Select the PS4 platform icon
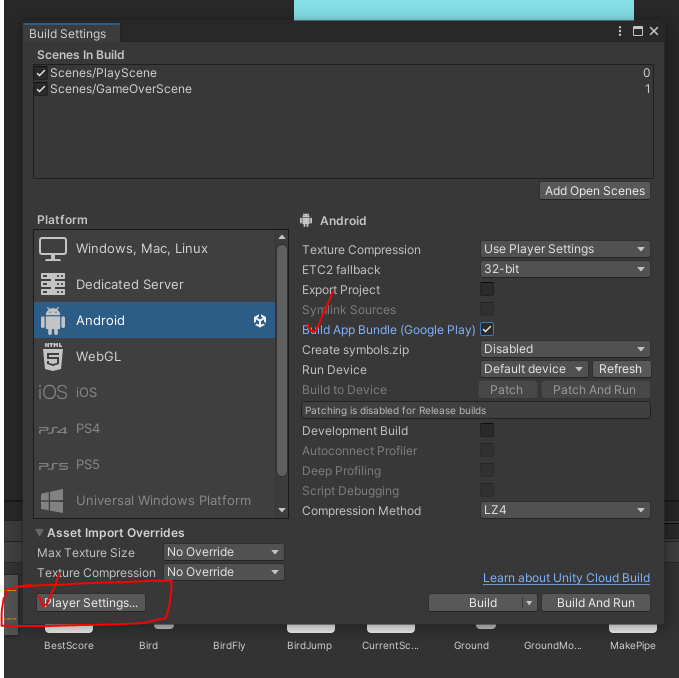The height and width of the screenshot is (678, 679). point(53,429)
